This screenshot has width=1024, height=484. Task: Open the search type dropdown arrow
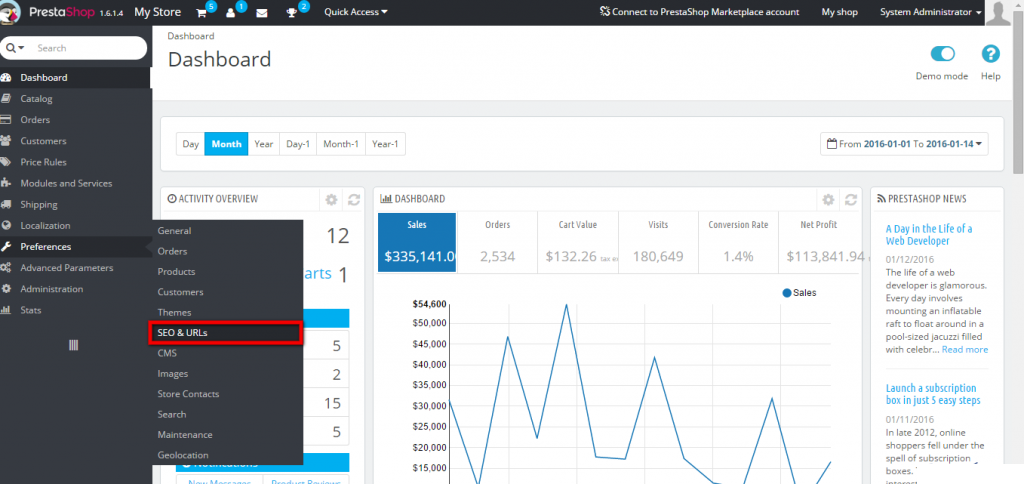coord(16,48)
